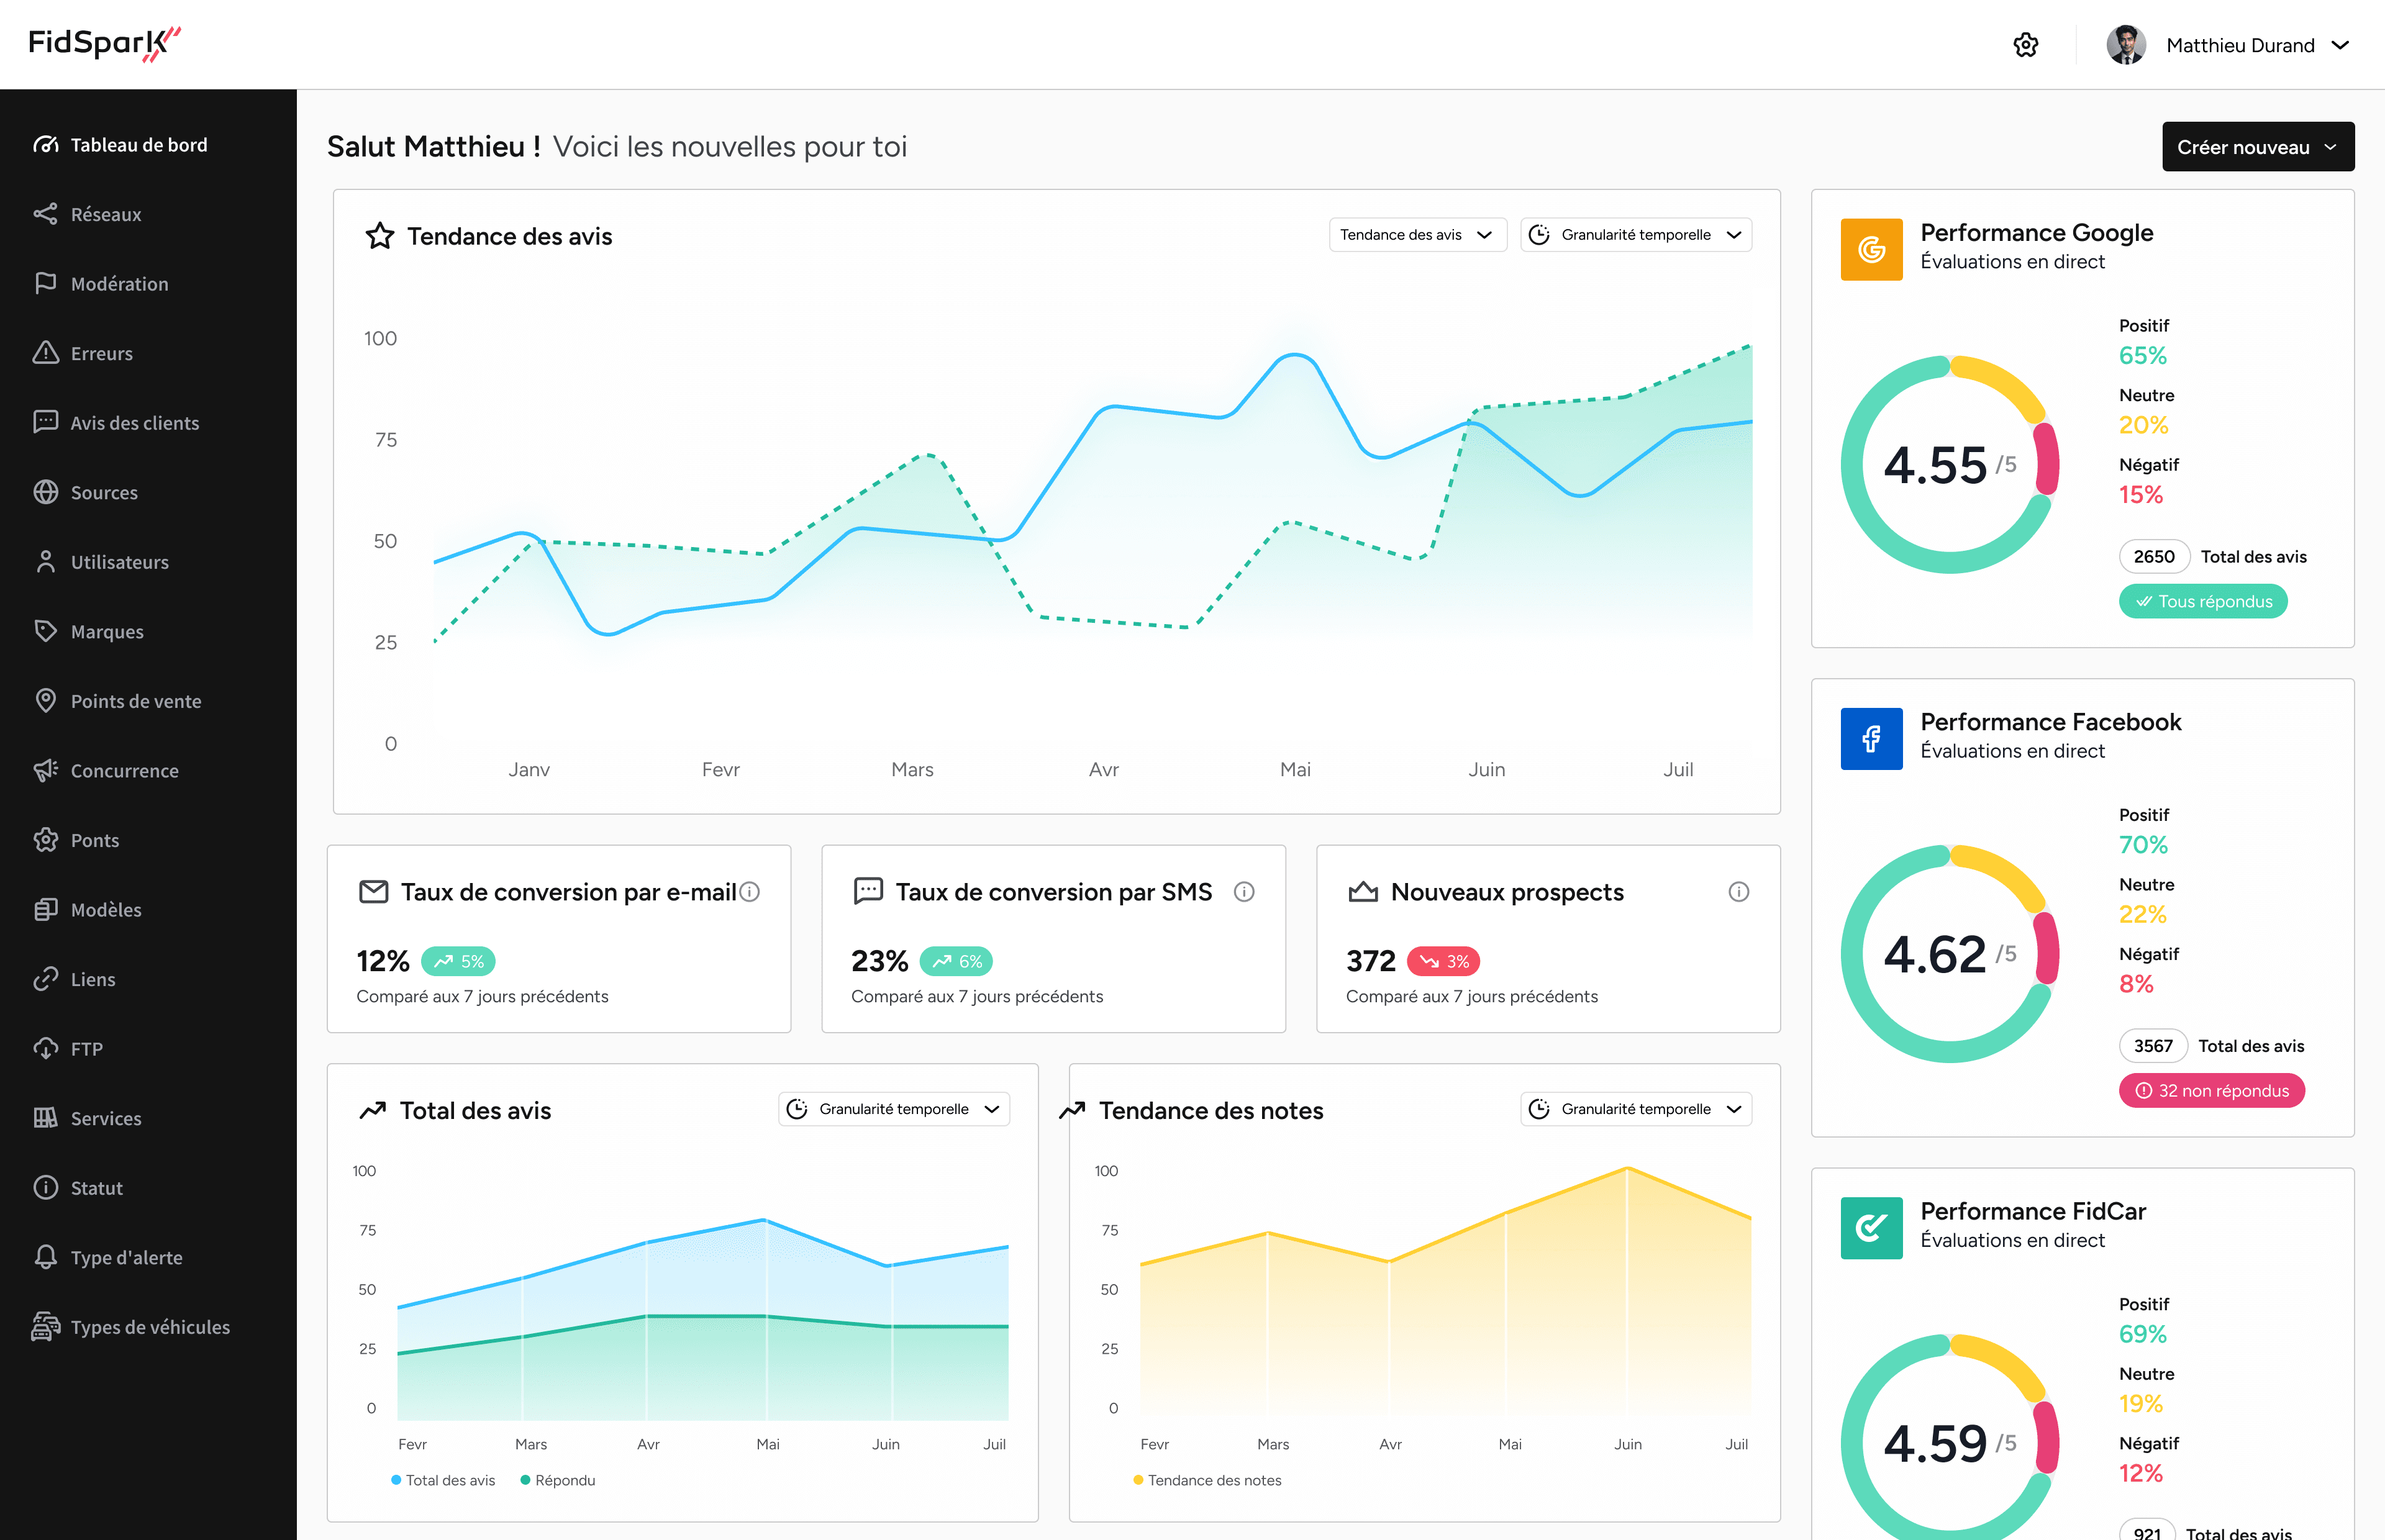Open Modération in the sidebar

pos(119,284)
